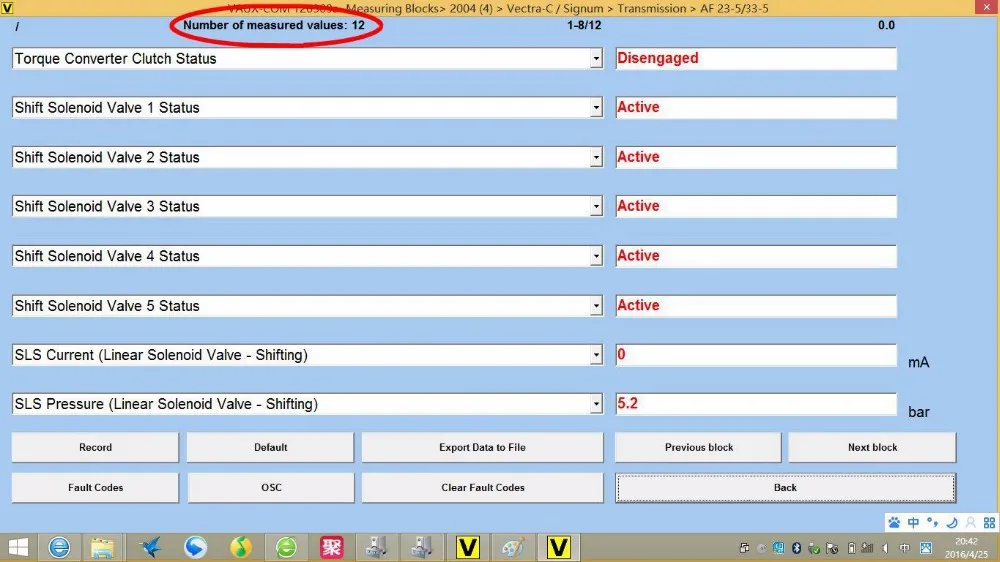Open the taskbar clock showing 20:42
The height and width of the screenshot is (562, 1000).
(x=966, y=548)
